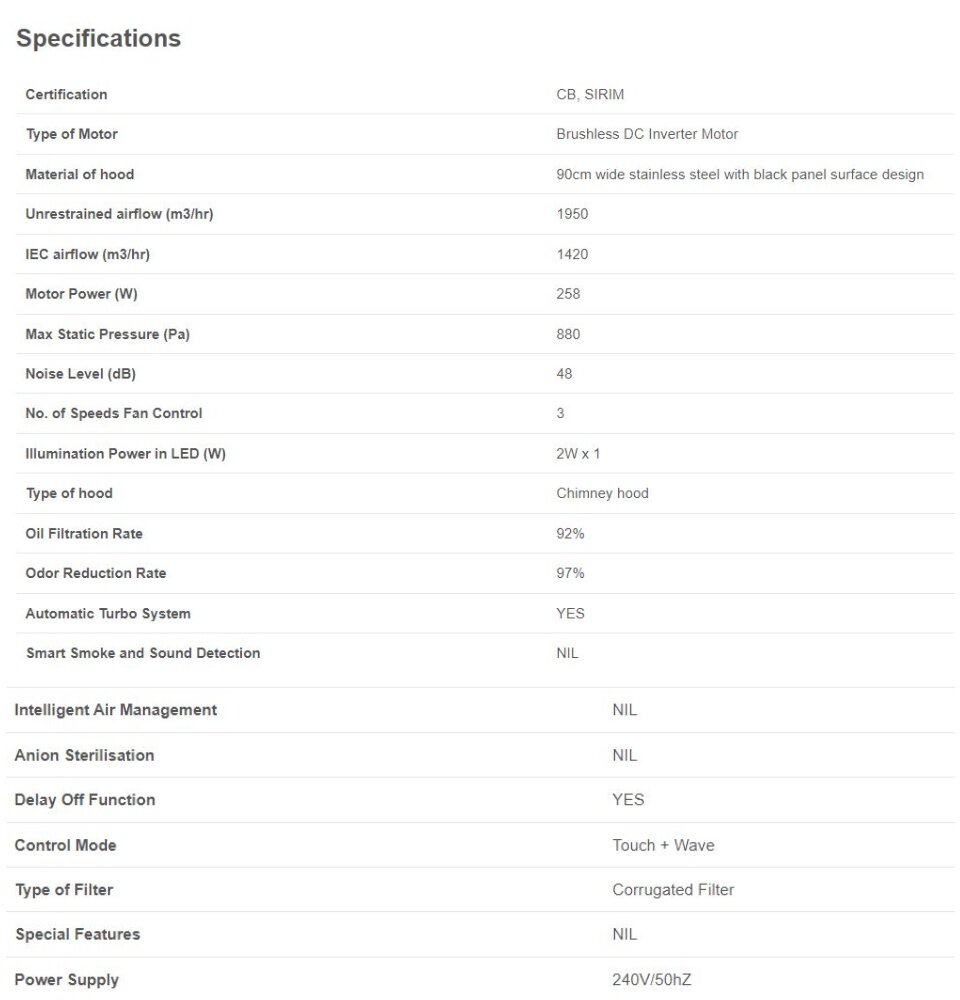Click the Specifications heading
This screenshot has width=960, height=1000.
point(98,38)
